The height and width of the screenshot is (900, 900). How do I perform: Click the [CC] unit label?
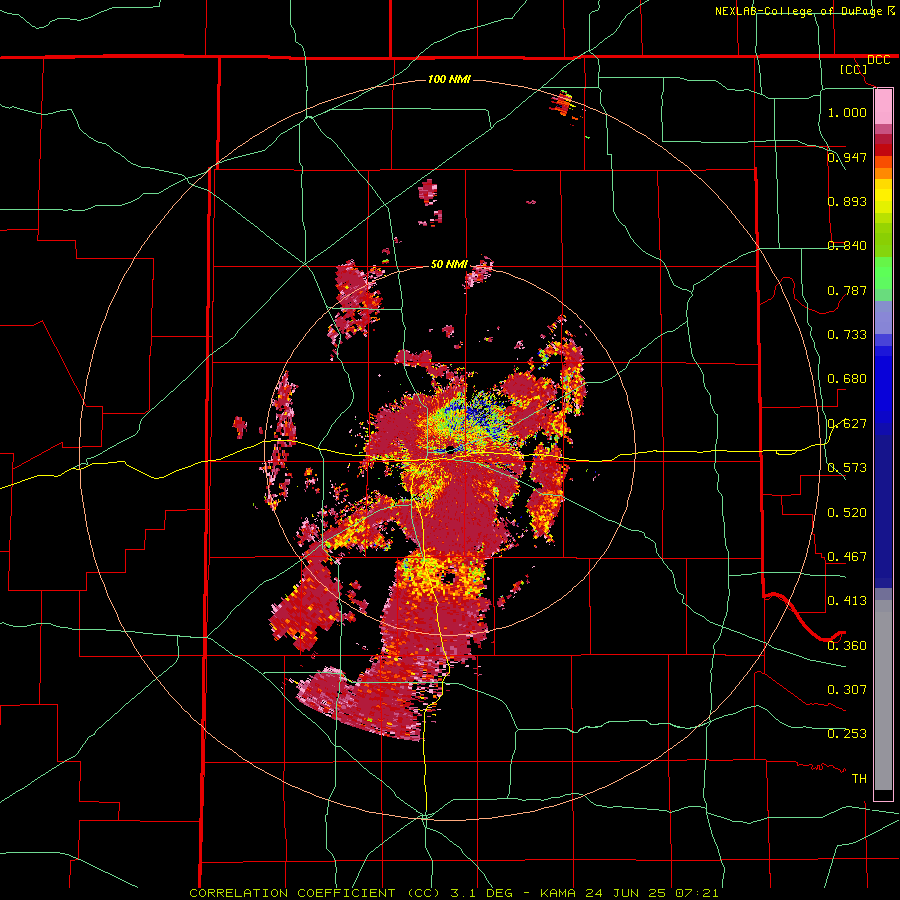click(x=854, y=69)
